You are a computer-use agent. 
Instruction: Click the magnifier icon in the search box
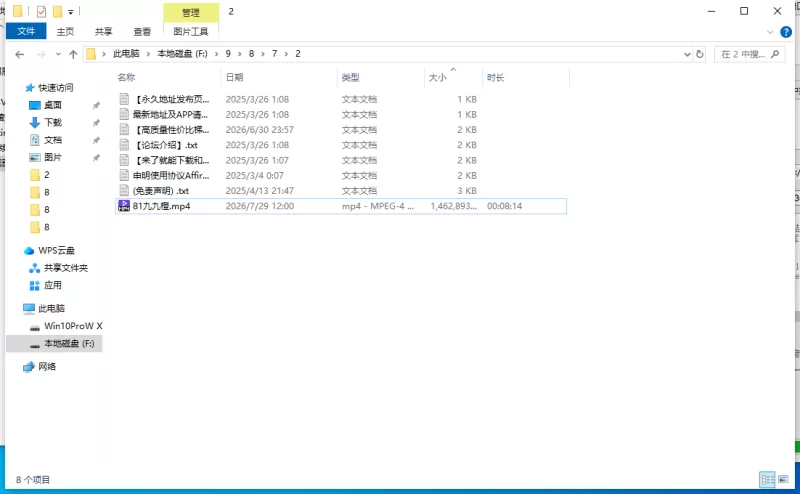775,54
